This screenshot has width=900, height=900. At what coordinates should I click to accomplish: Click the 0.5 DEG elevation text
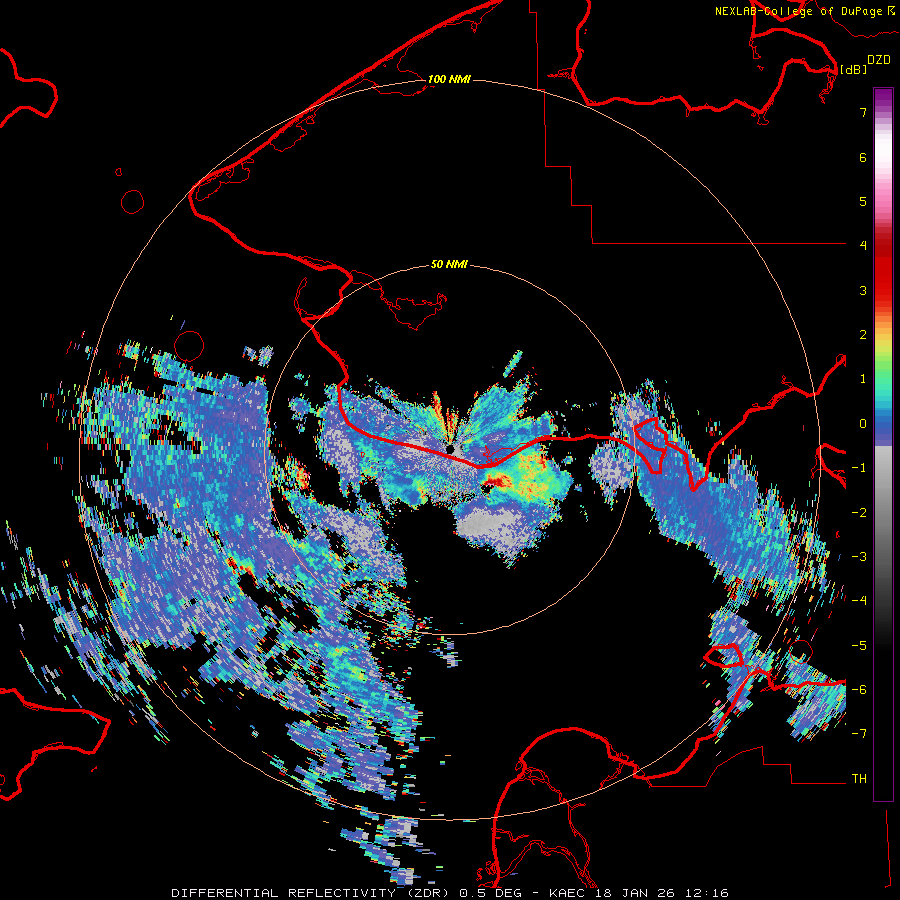click(491, 893)
